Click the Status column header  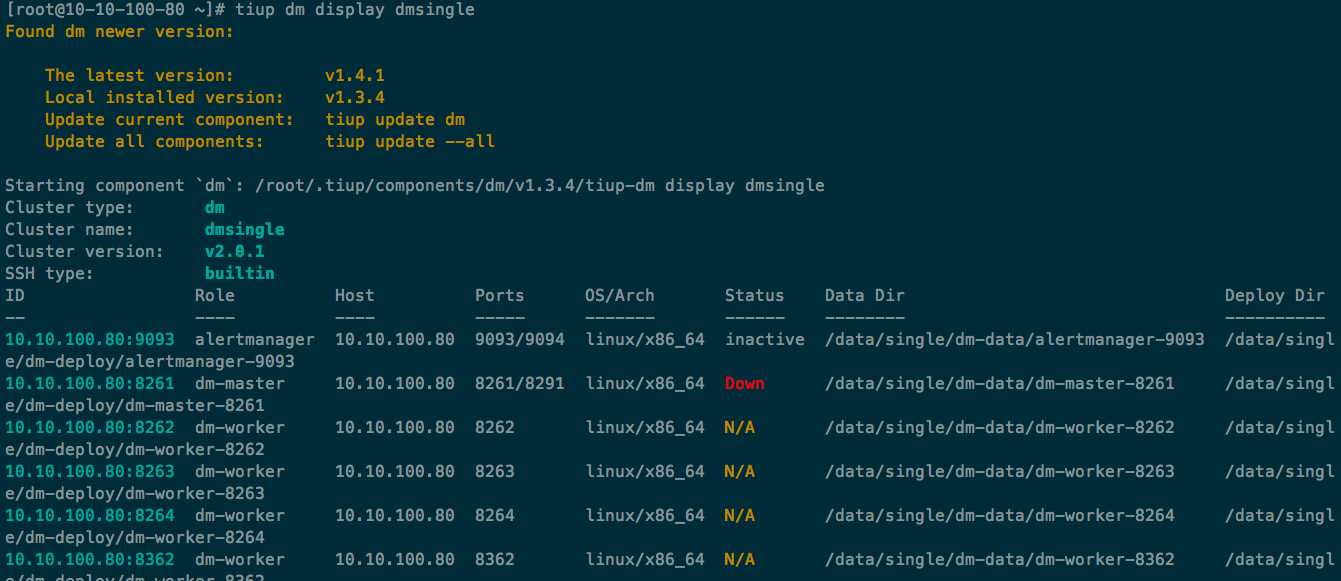(754, 295)
